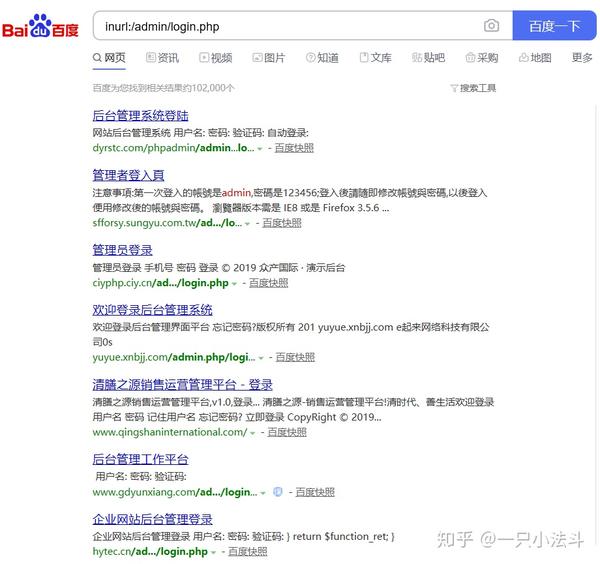
Task: Expand dropdown arrow next to hytec.cn
Action: point(214,553)
